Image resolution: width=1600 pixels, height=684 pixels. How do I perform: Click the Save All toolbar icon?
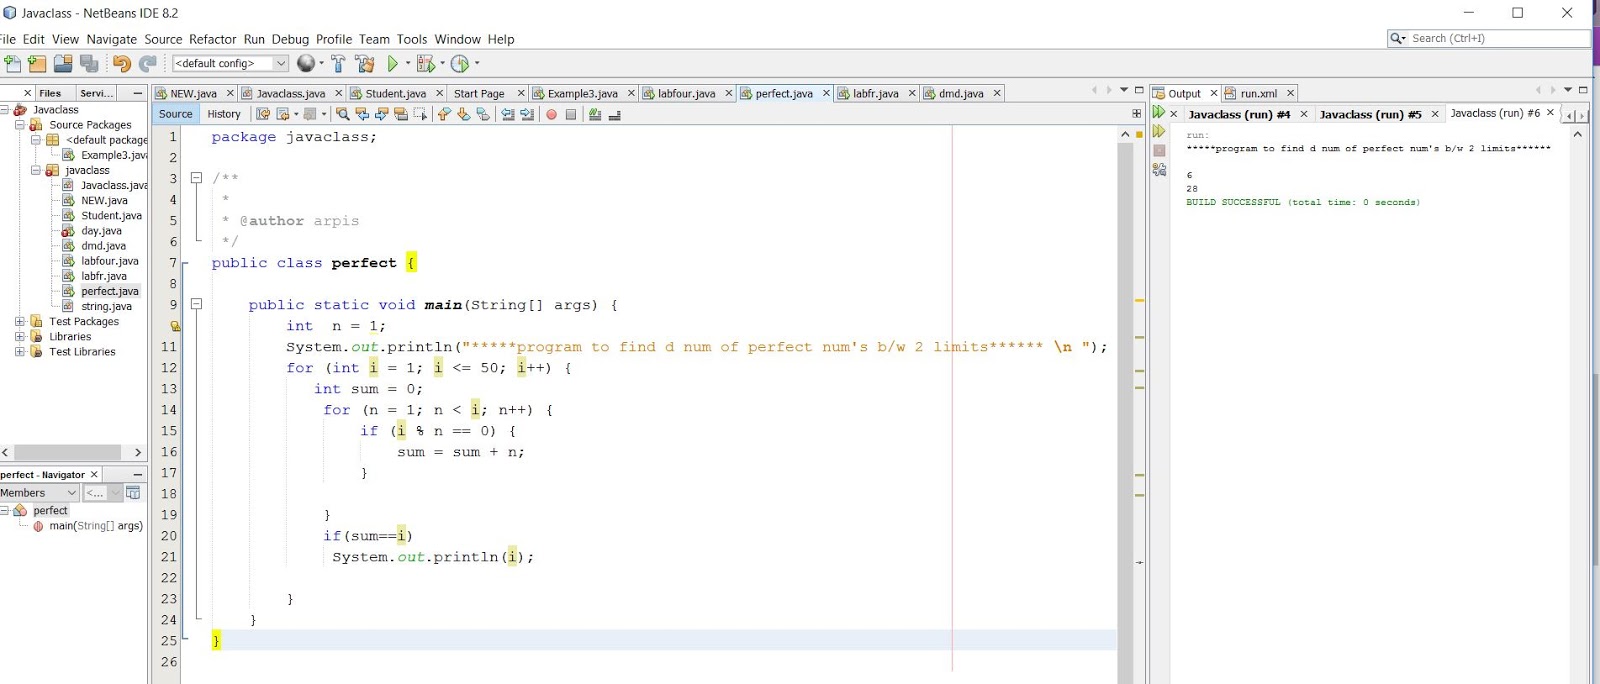tap(89, 64)
